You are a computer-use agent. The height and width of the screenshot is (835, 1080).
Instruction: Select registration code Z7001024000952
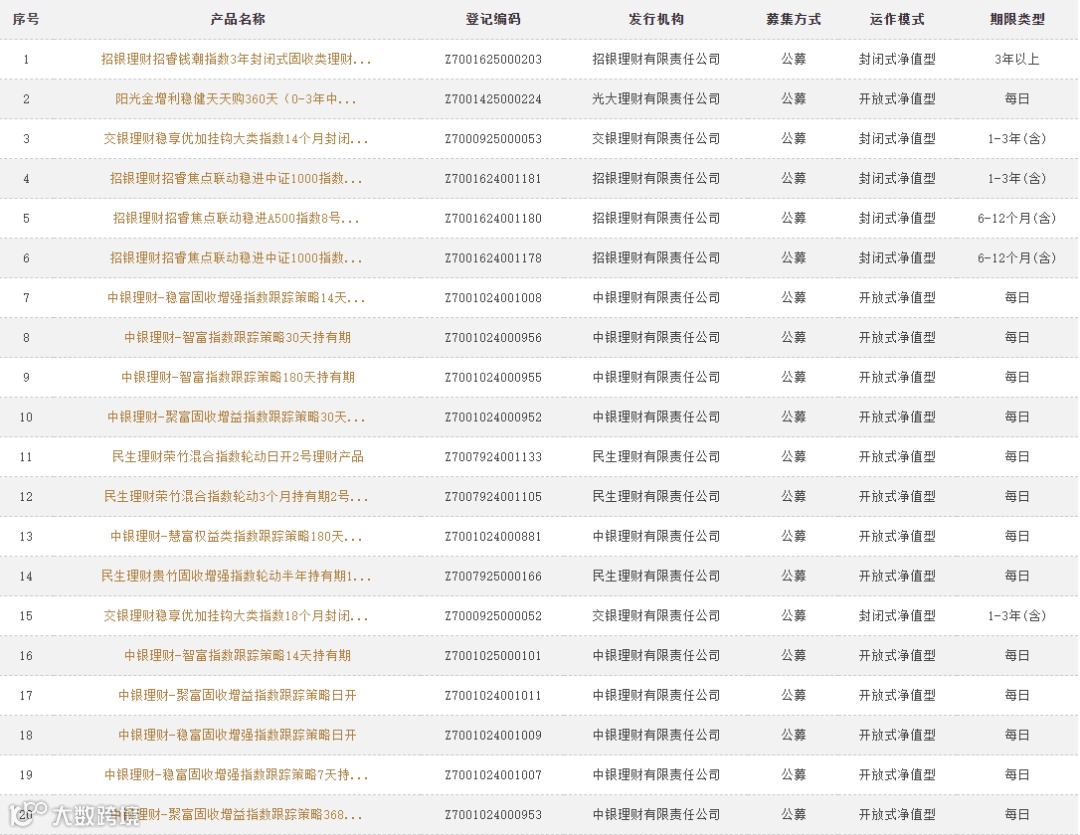click(493, 417)
